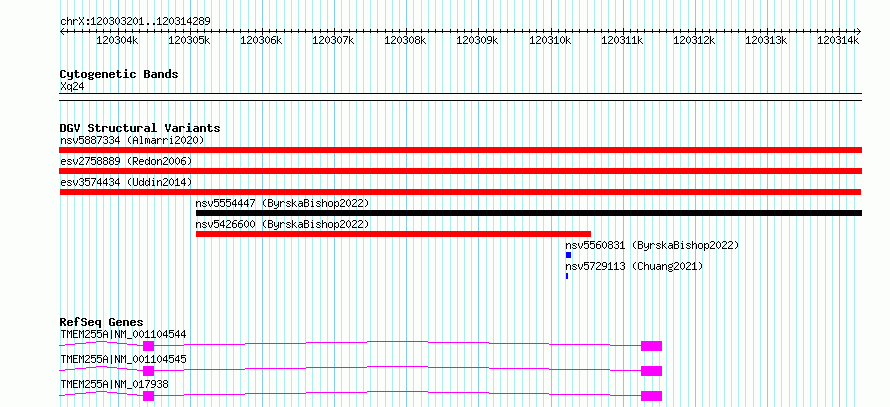Open variant label nsv5560831 (ByrskaBishop2022)
Screen dimensions: 890x407
(652, 245)
